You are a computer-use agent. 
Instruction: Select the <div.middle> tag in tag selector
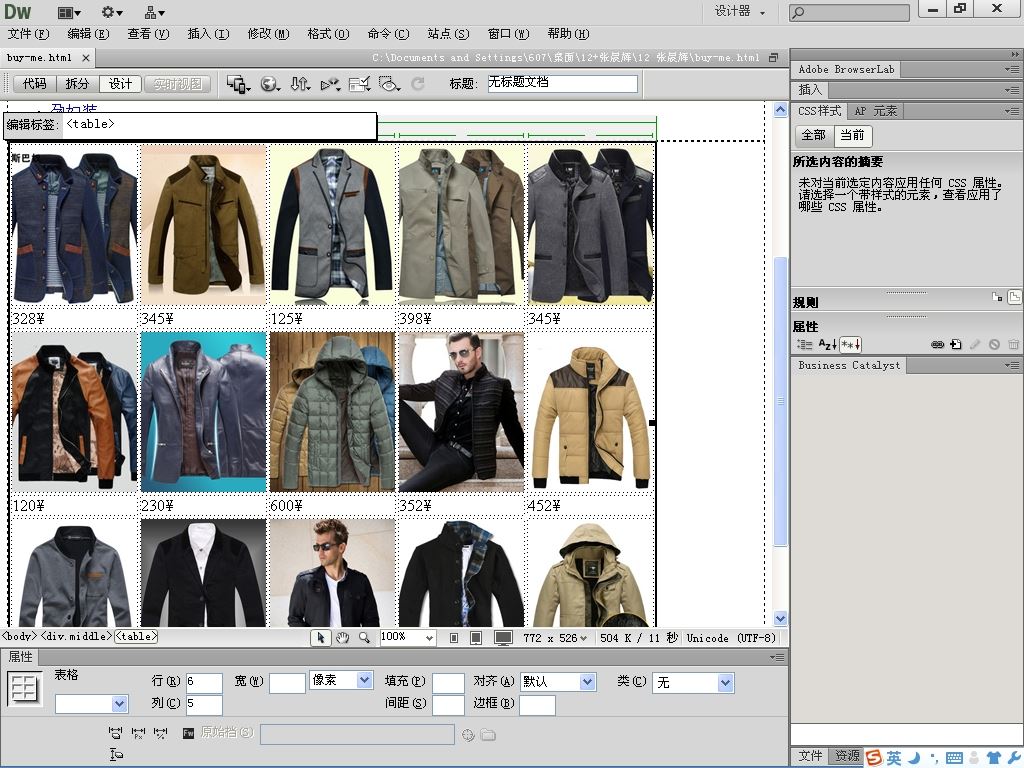[76, 636]
